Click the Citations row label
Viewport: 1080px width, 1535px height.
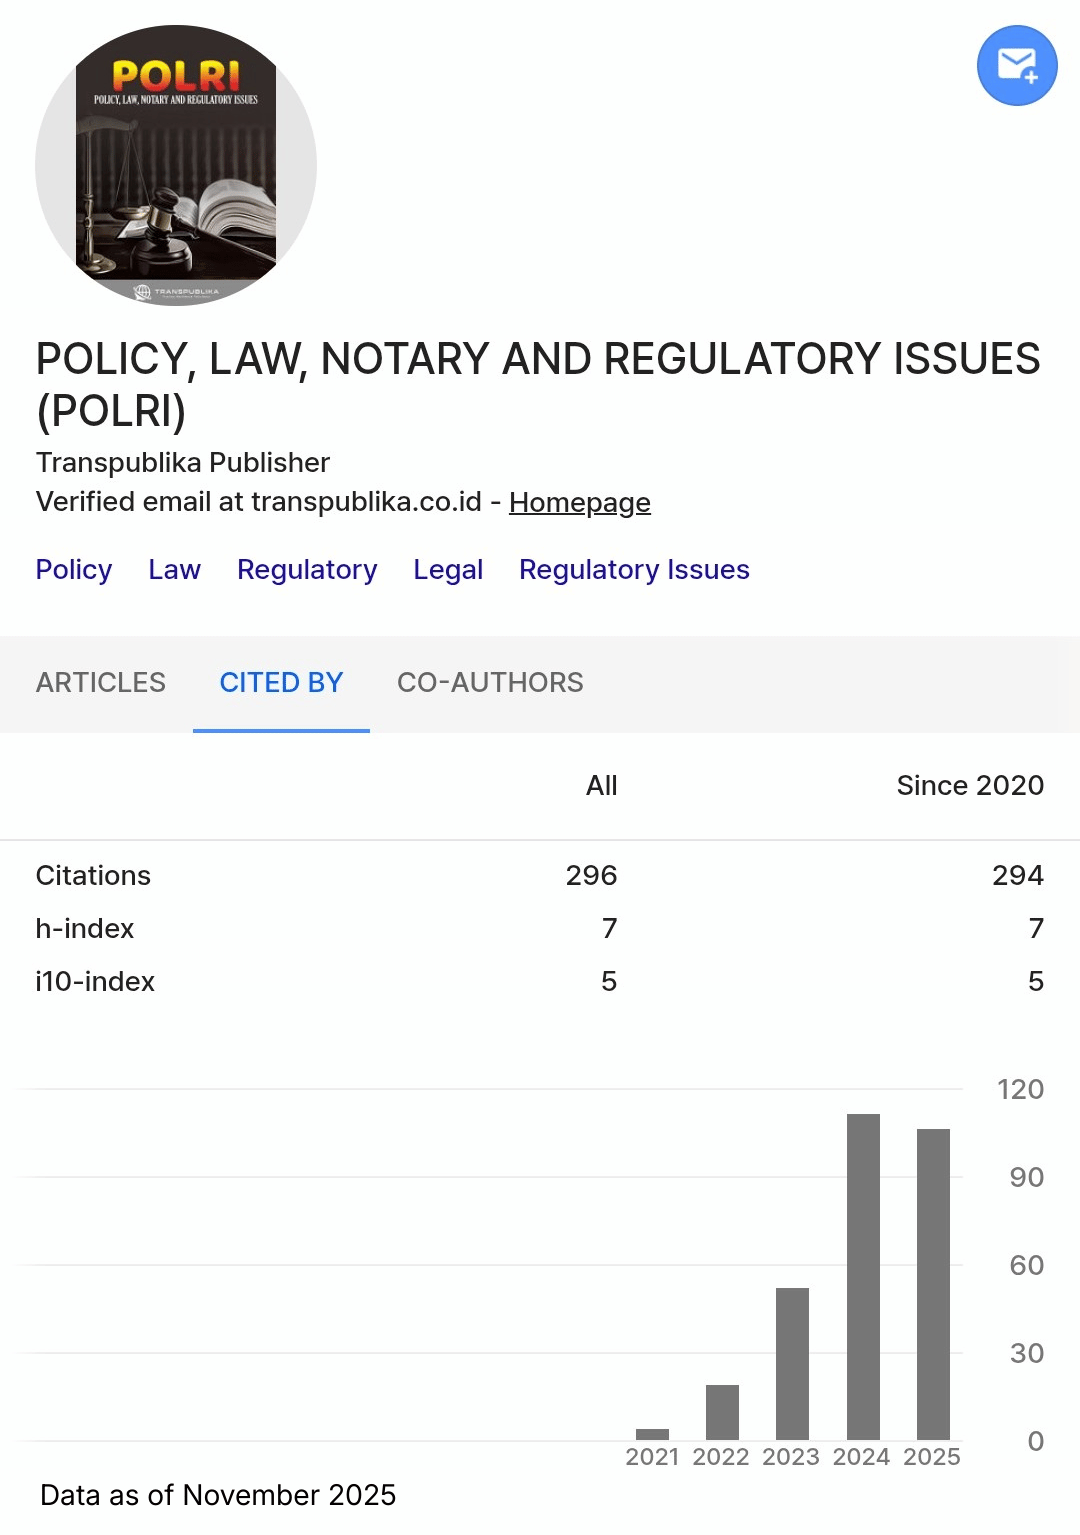[x=93, y=876]
